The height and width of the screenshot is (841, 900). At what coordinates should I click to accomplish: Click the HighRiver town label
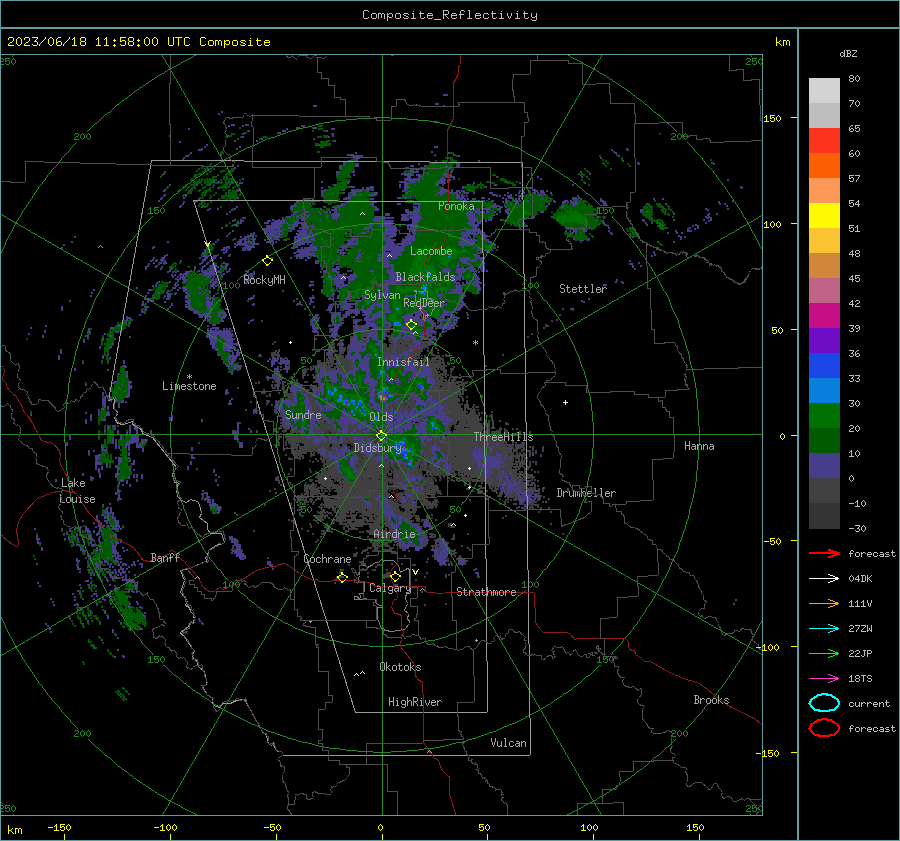tap(415, 702)
